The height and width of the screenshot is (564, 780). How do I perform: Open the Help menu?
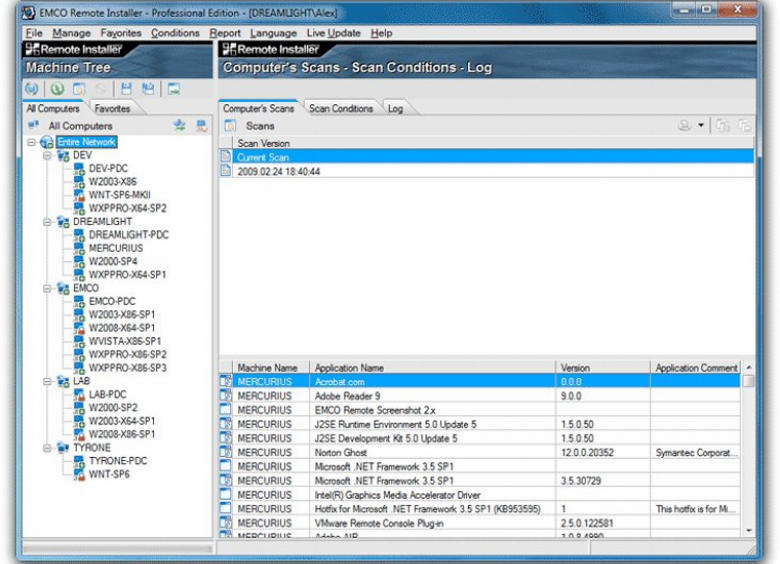coord(381,33)
